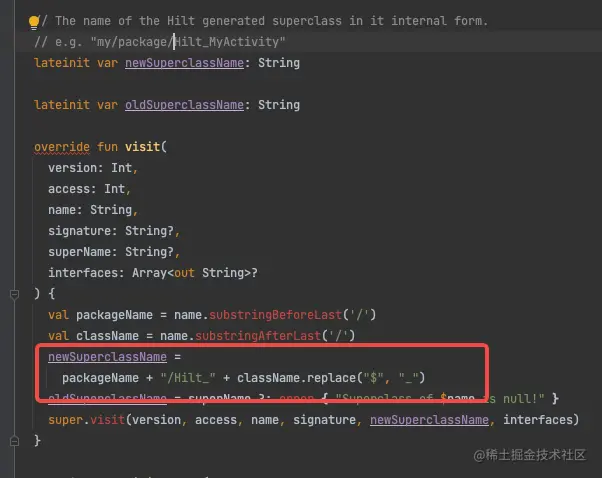This screenshot has width=602, height=478.
Task: Click className.replace call
Action: [x=331, y=378]
